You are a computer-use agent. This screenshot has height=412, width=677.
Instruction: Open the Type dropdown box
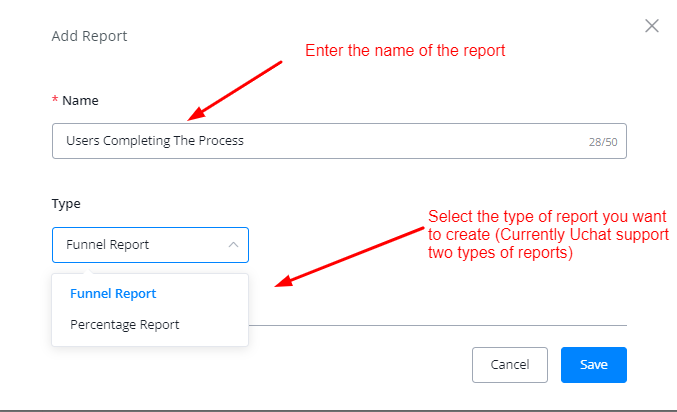click(150, 244)
